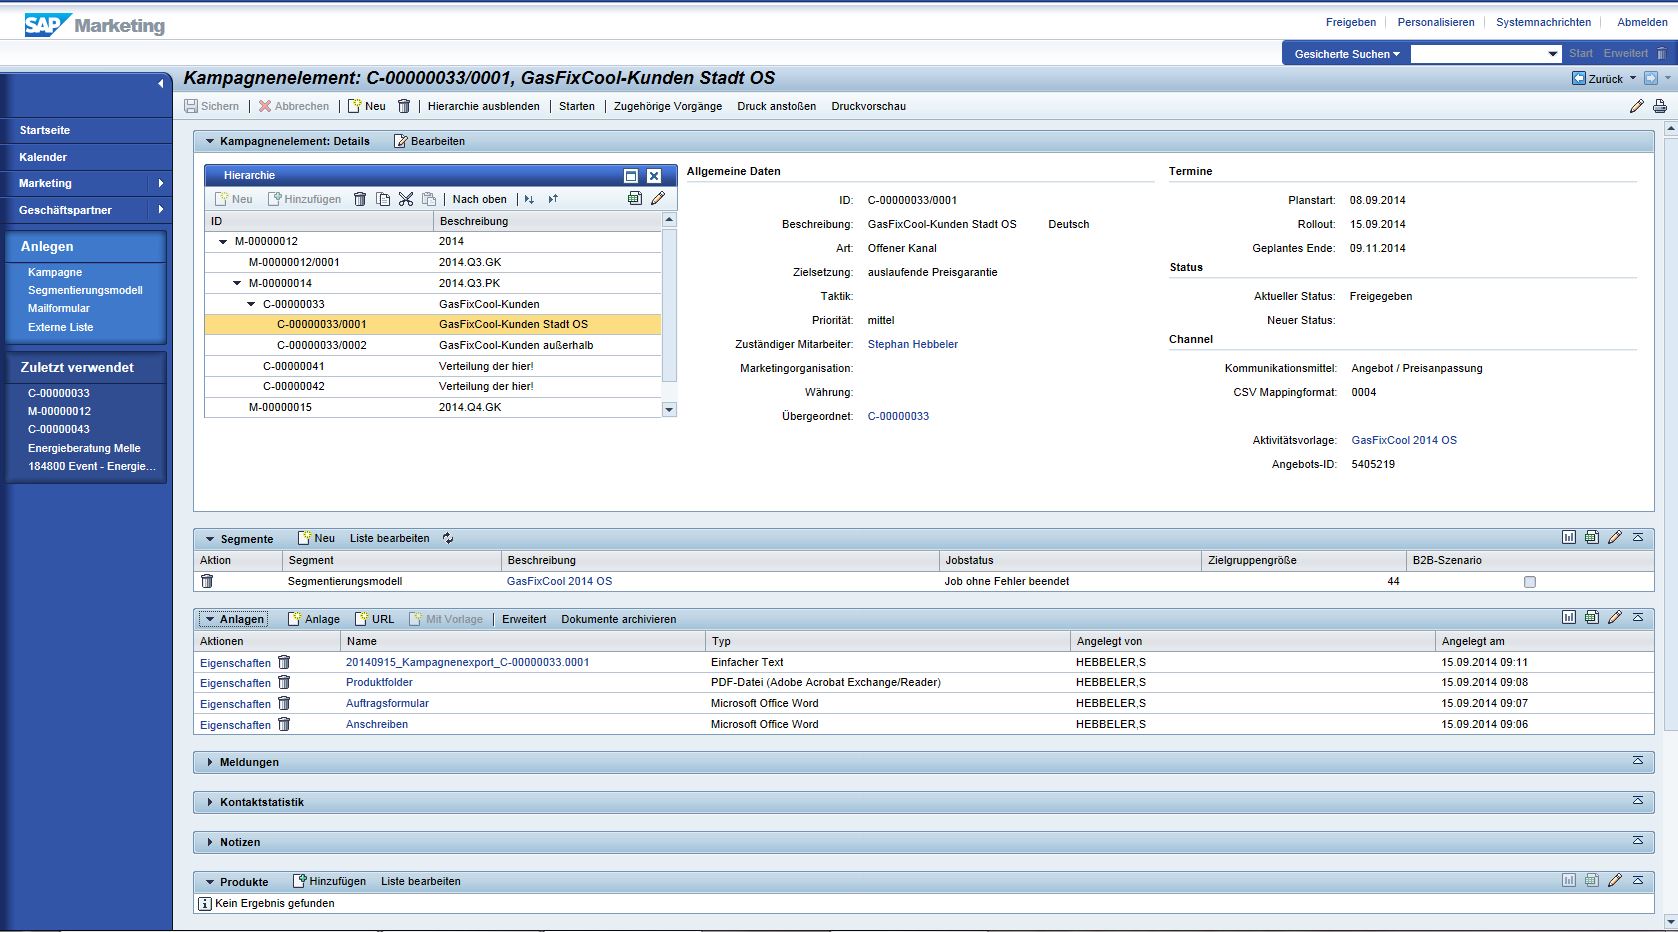
Task: Expand the Meldungen section
Action: pyautogui.click(x=210, y=762)
